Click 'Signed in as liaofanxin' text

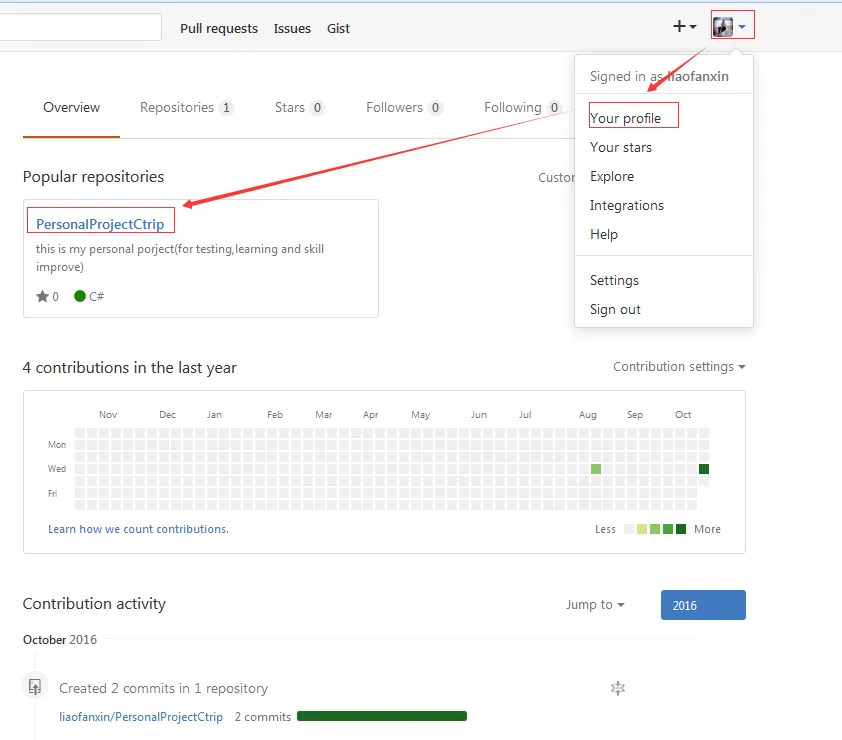tap(659, 76)
